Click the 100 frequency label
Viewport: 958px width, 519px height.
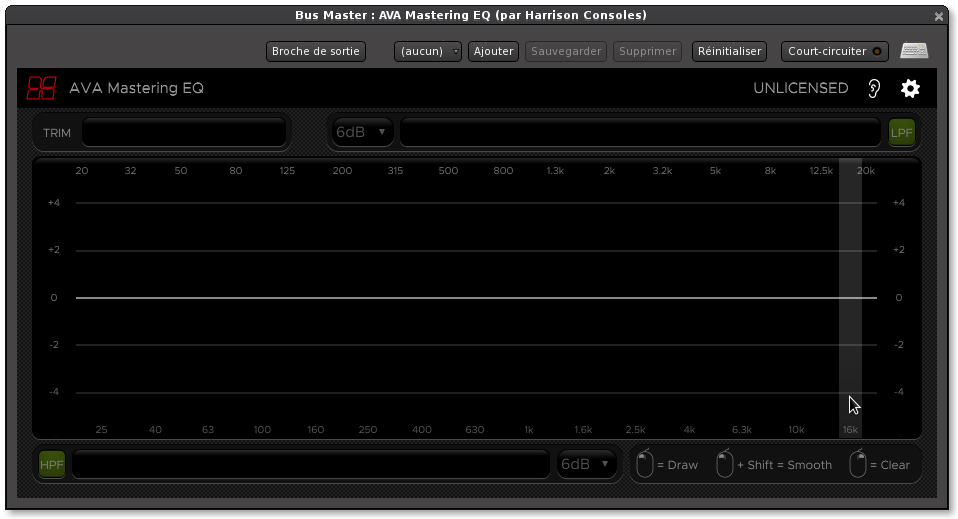(x=262, y=430)
